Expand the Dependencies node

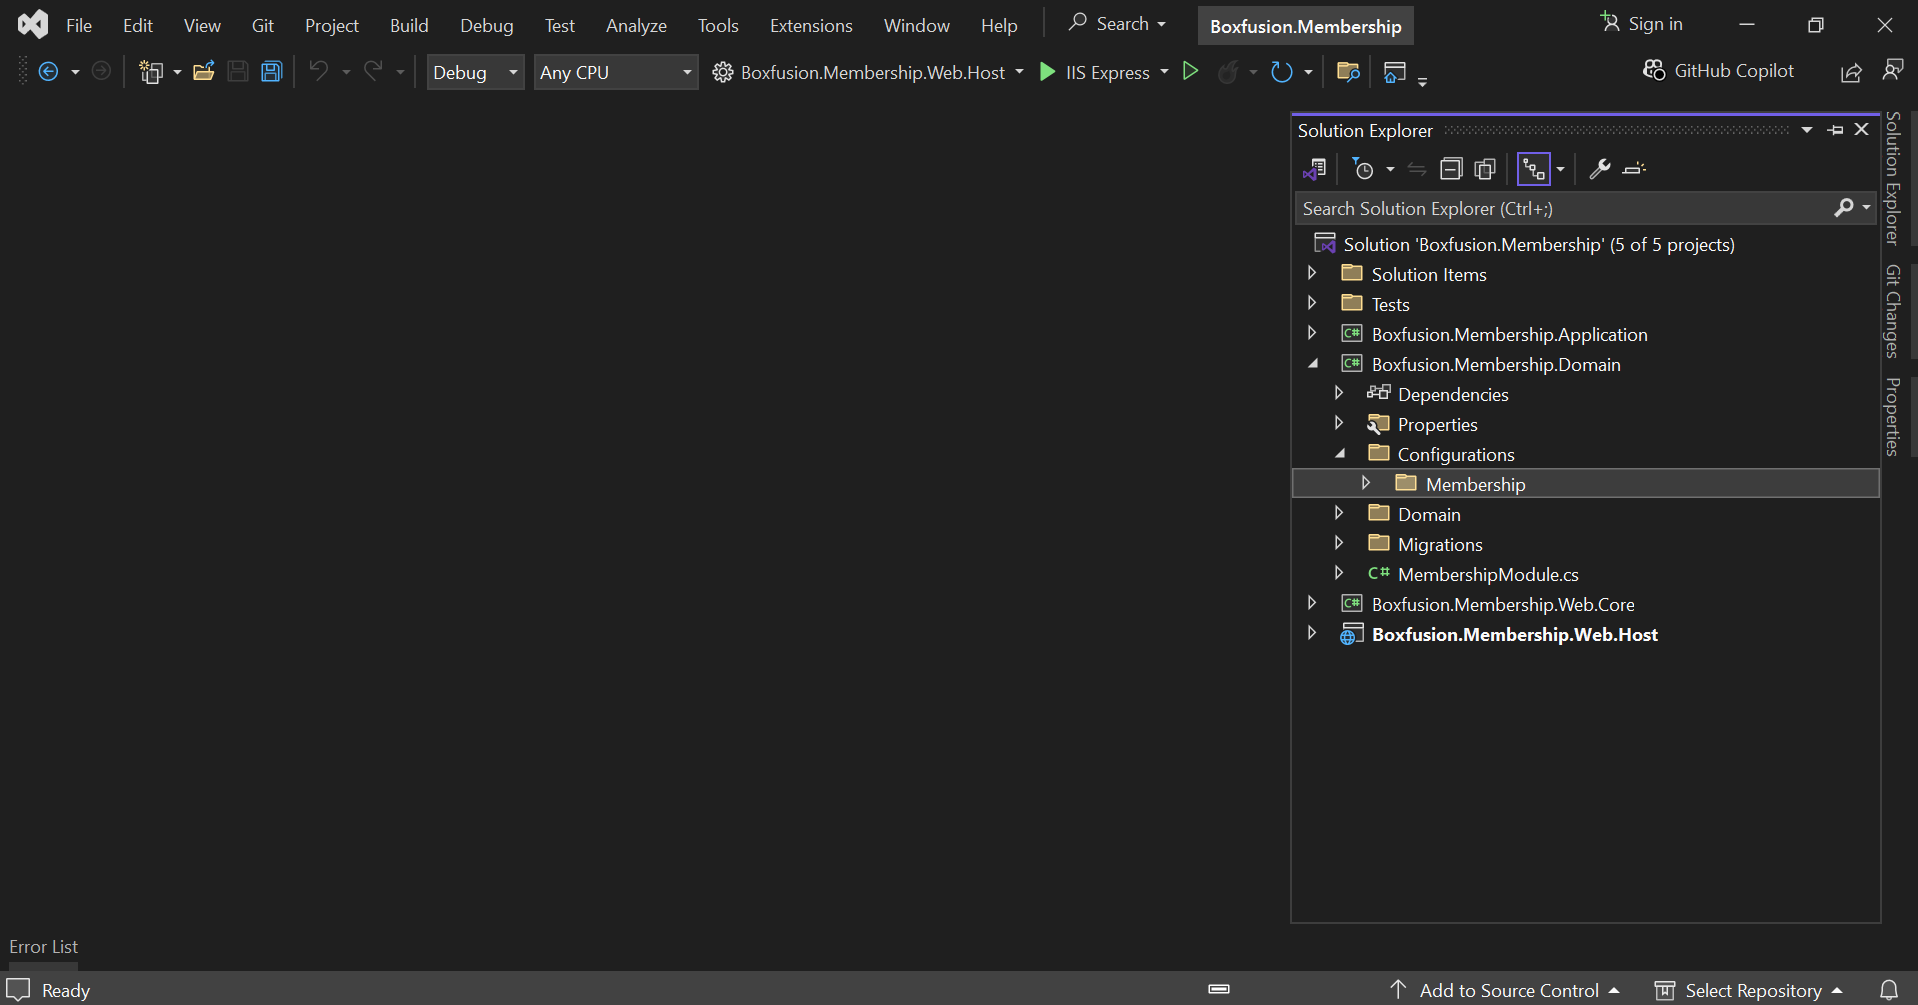1339,393
